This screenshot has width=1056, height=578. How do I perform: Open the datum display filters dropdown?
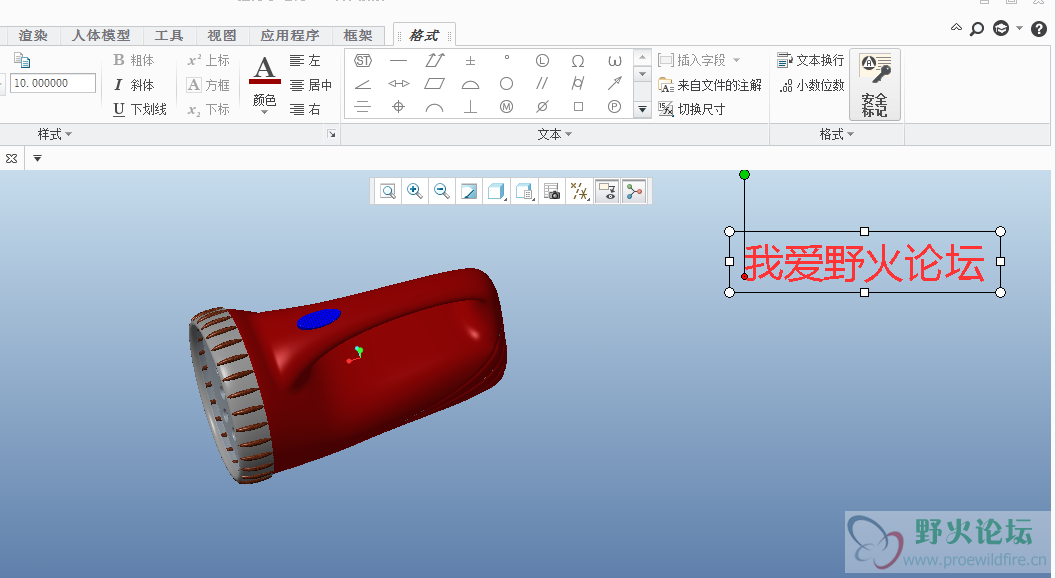coord(579,191)
